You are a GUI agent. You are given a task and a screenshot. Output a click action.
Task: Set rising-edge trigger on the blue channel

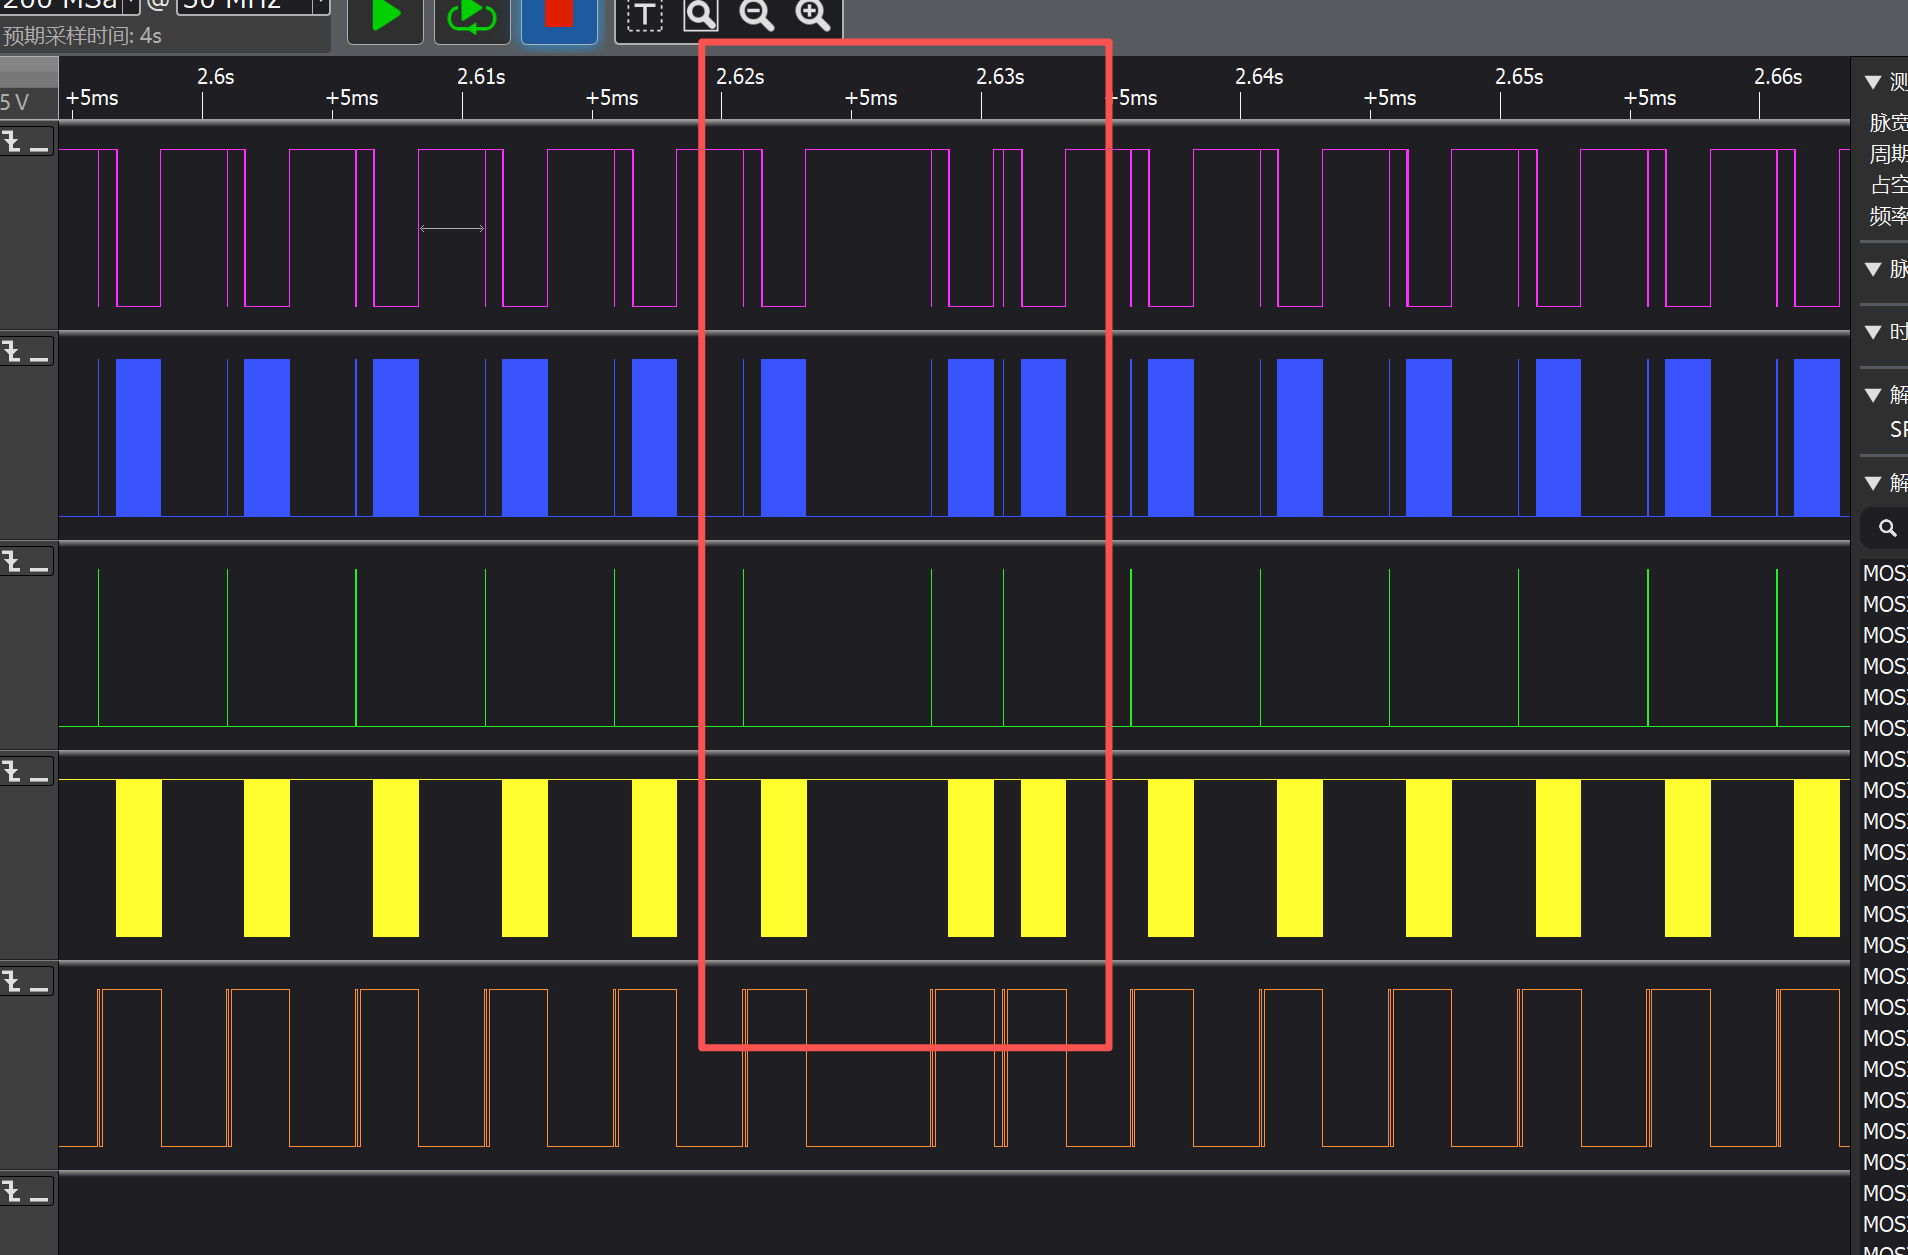pyautogui.click(x=11, y=352)
